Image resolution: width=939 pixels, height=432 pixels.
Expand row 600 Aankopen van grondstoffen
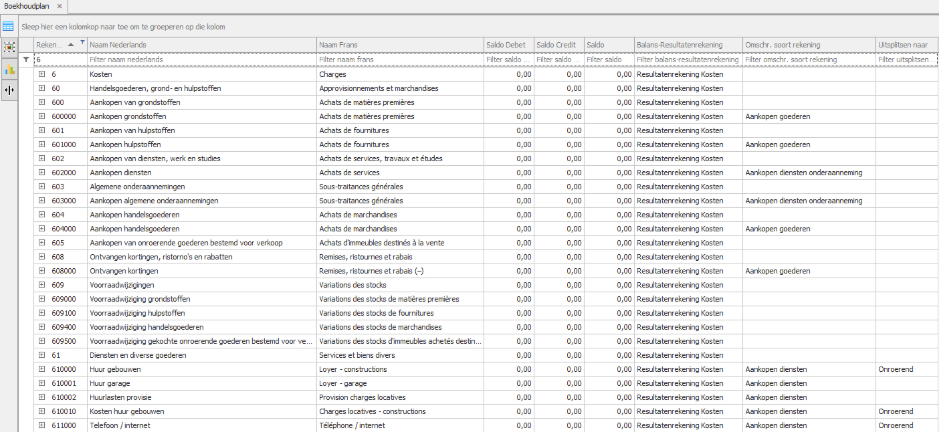pos(42,102)
